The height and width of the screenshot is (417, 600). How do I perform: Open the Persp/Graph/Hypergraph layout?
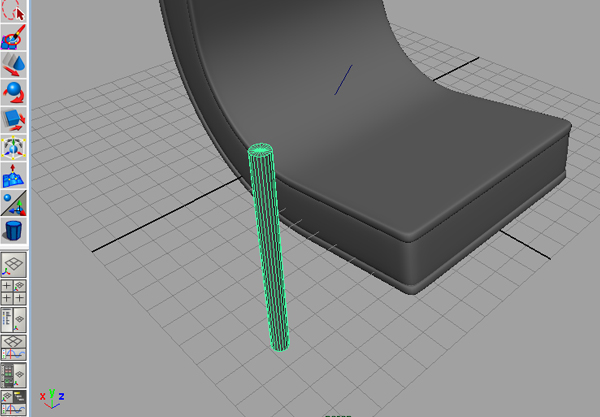13,400
